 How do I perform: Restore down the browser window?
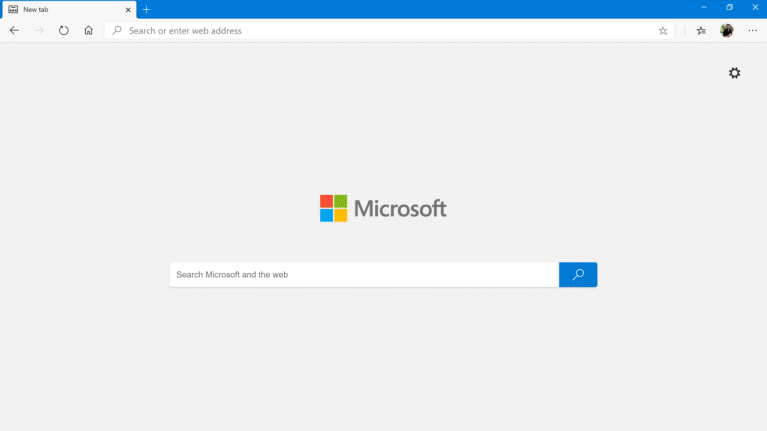[x=729, y=8]
